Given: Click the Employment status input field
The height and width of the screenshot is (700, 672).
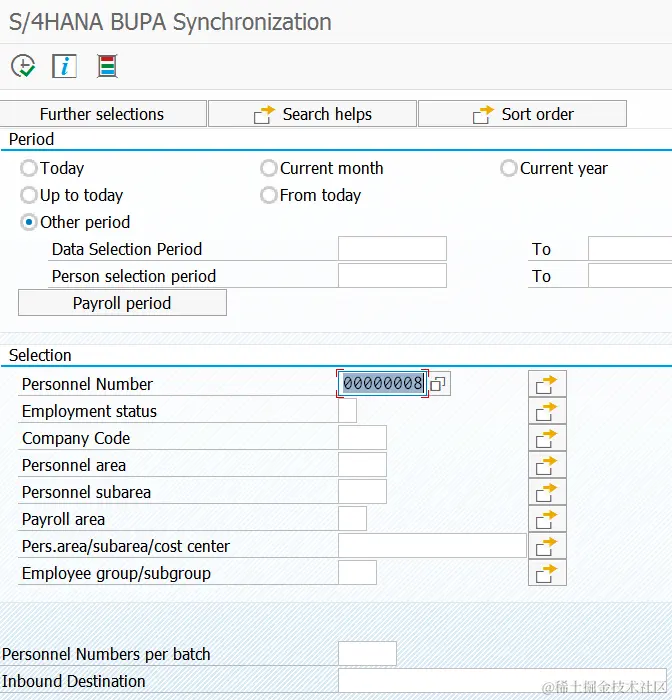Looking at the screenshot, I should (347, 411).
